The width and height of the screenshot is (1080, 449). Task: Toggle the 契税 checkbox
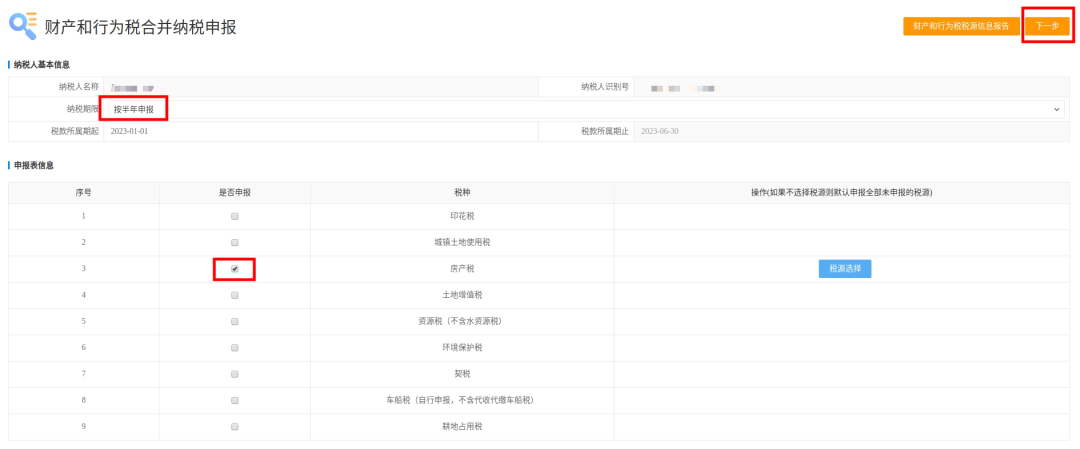click(x=235, y=373)
